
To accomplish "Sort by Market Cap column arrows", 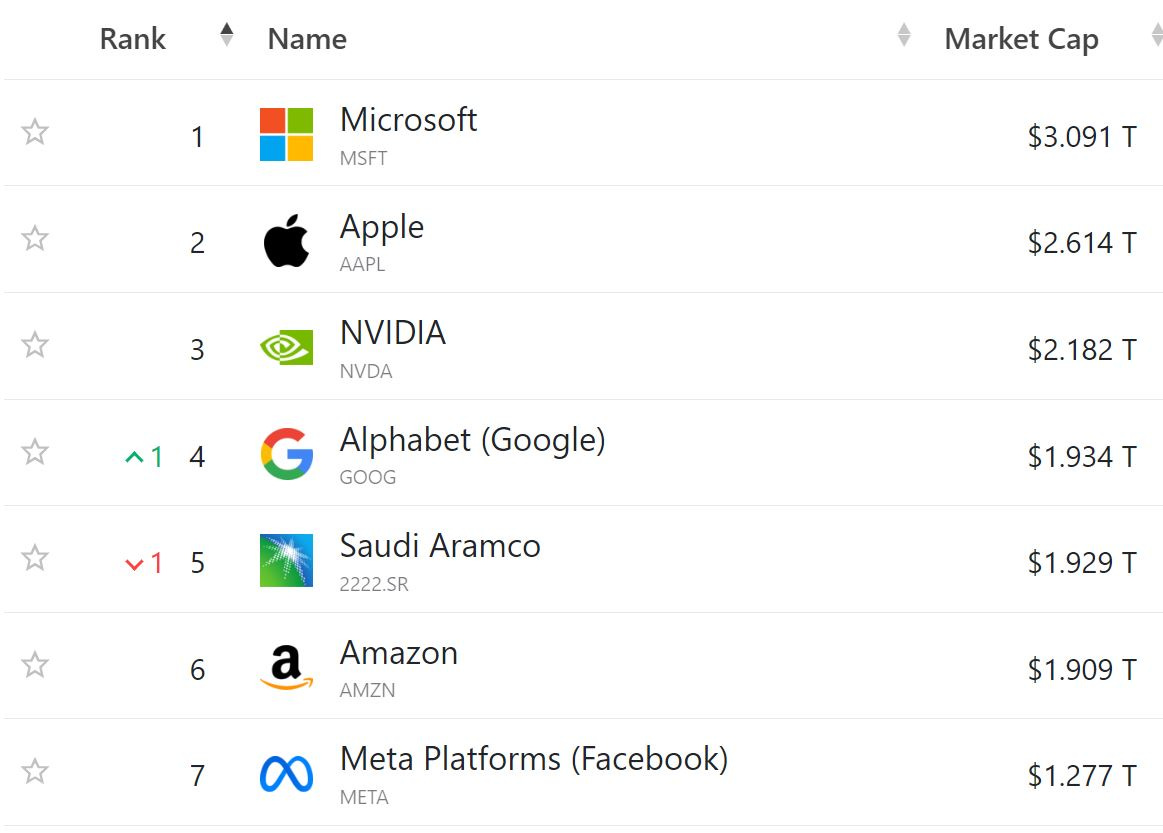I will (1156, 35).
